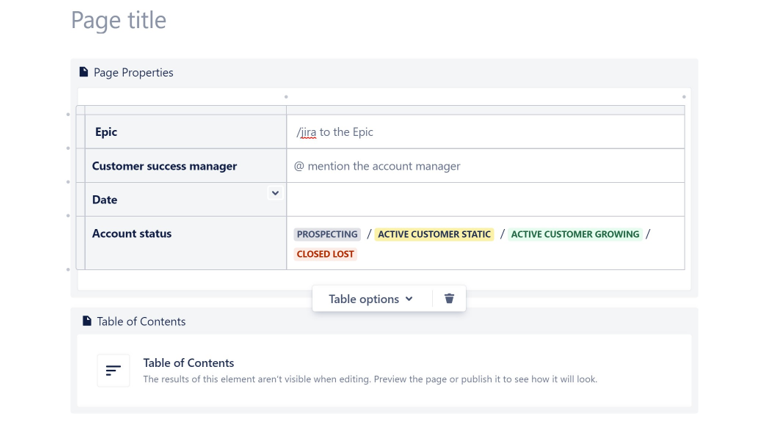Select the Table of Contents macro list icon
The height and width of the screenshot is (446, 762).
113,370
